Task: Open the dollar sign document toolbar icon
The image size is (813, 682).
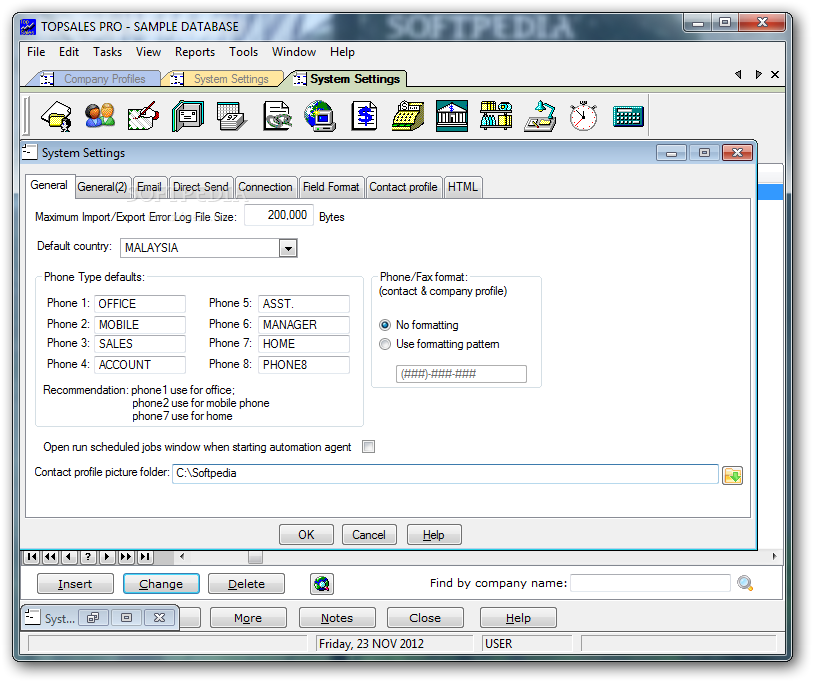Action: tap(365, 116)
